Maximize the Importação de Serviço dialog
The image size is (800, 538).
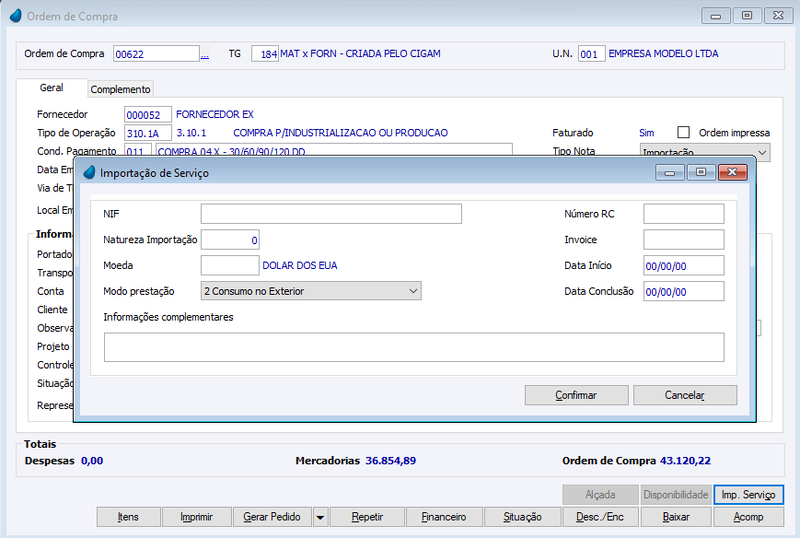[x=701, y=173]
